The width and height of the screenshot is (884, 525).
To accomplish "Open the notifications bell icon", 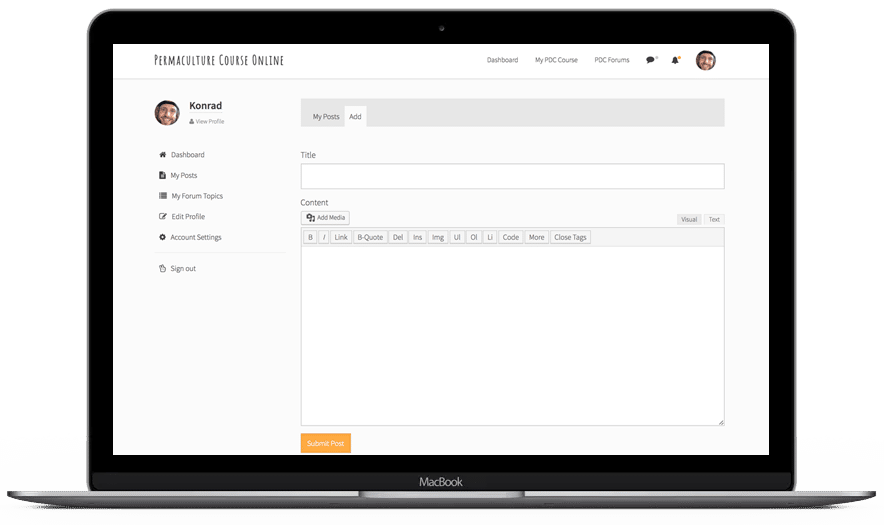I will point(676,60).
